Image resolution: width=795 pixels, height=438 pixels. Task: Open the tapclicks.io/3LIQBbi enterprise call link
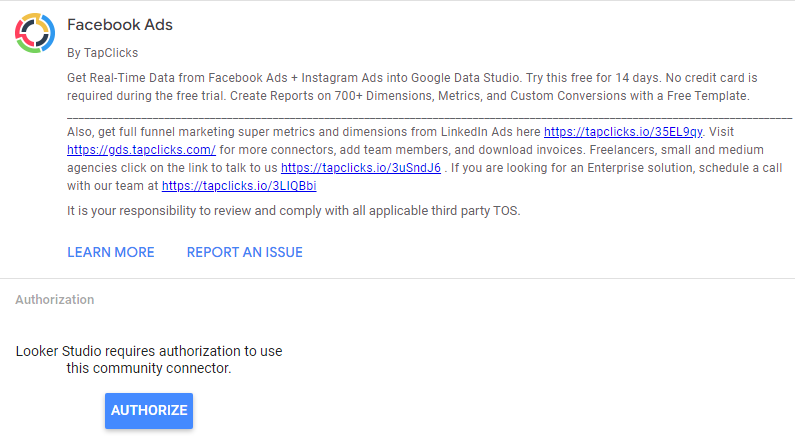point(239,186)
